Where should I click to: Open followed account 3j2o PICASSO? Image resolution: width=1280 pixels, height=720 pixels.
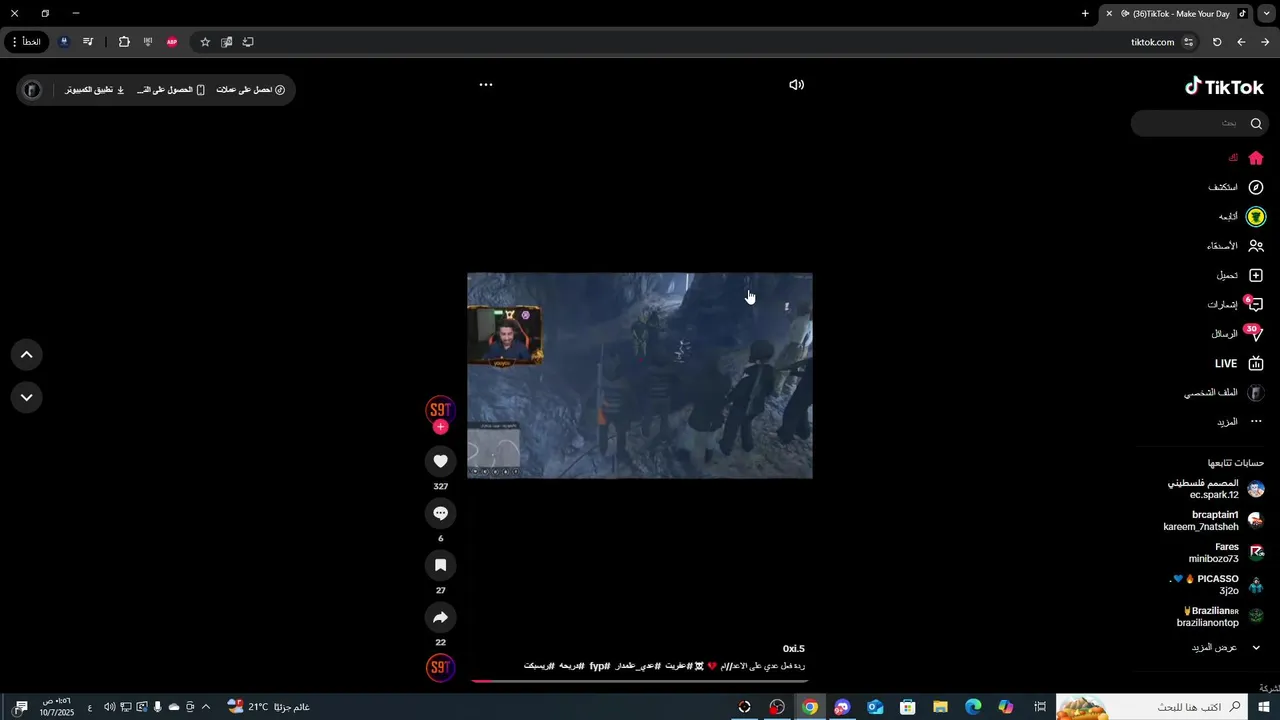[1218, 585]
